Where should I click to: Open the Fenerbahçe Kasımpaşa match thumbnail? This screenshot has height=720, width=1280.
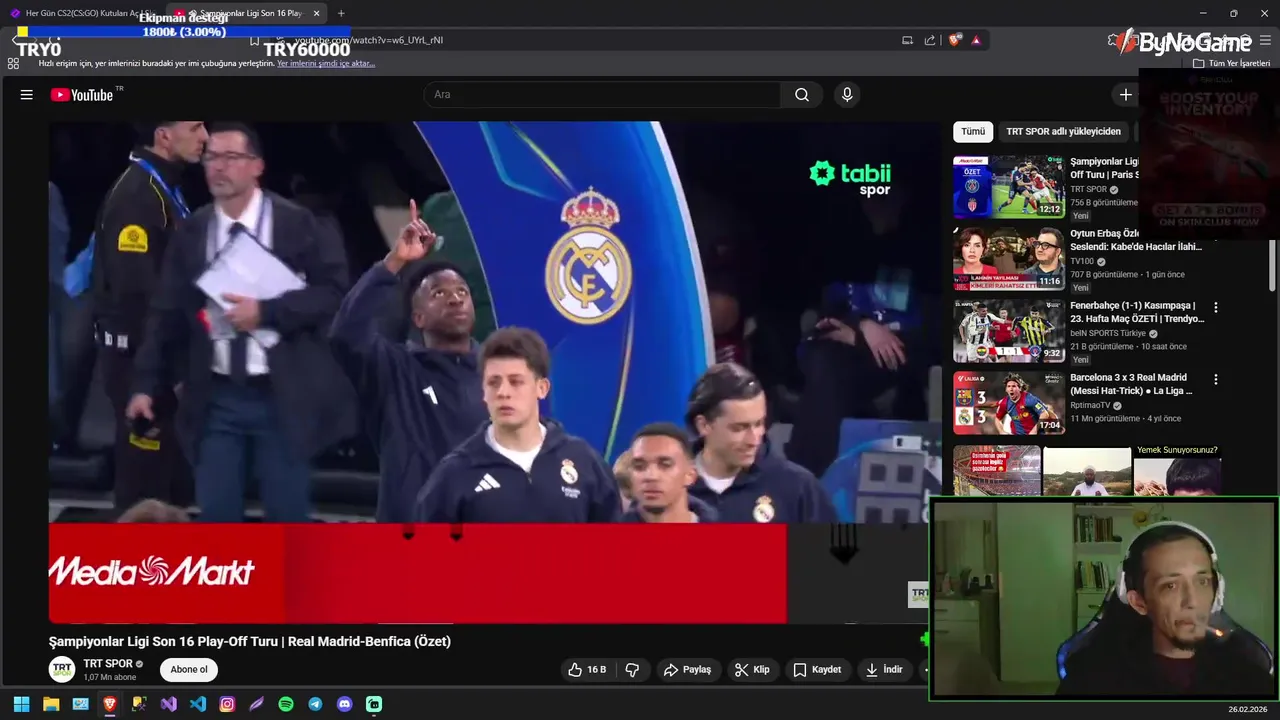pyautogui.click(x=1008, y=330)
